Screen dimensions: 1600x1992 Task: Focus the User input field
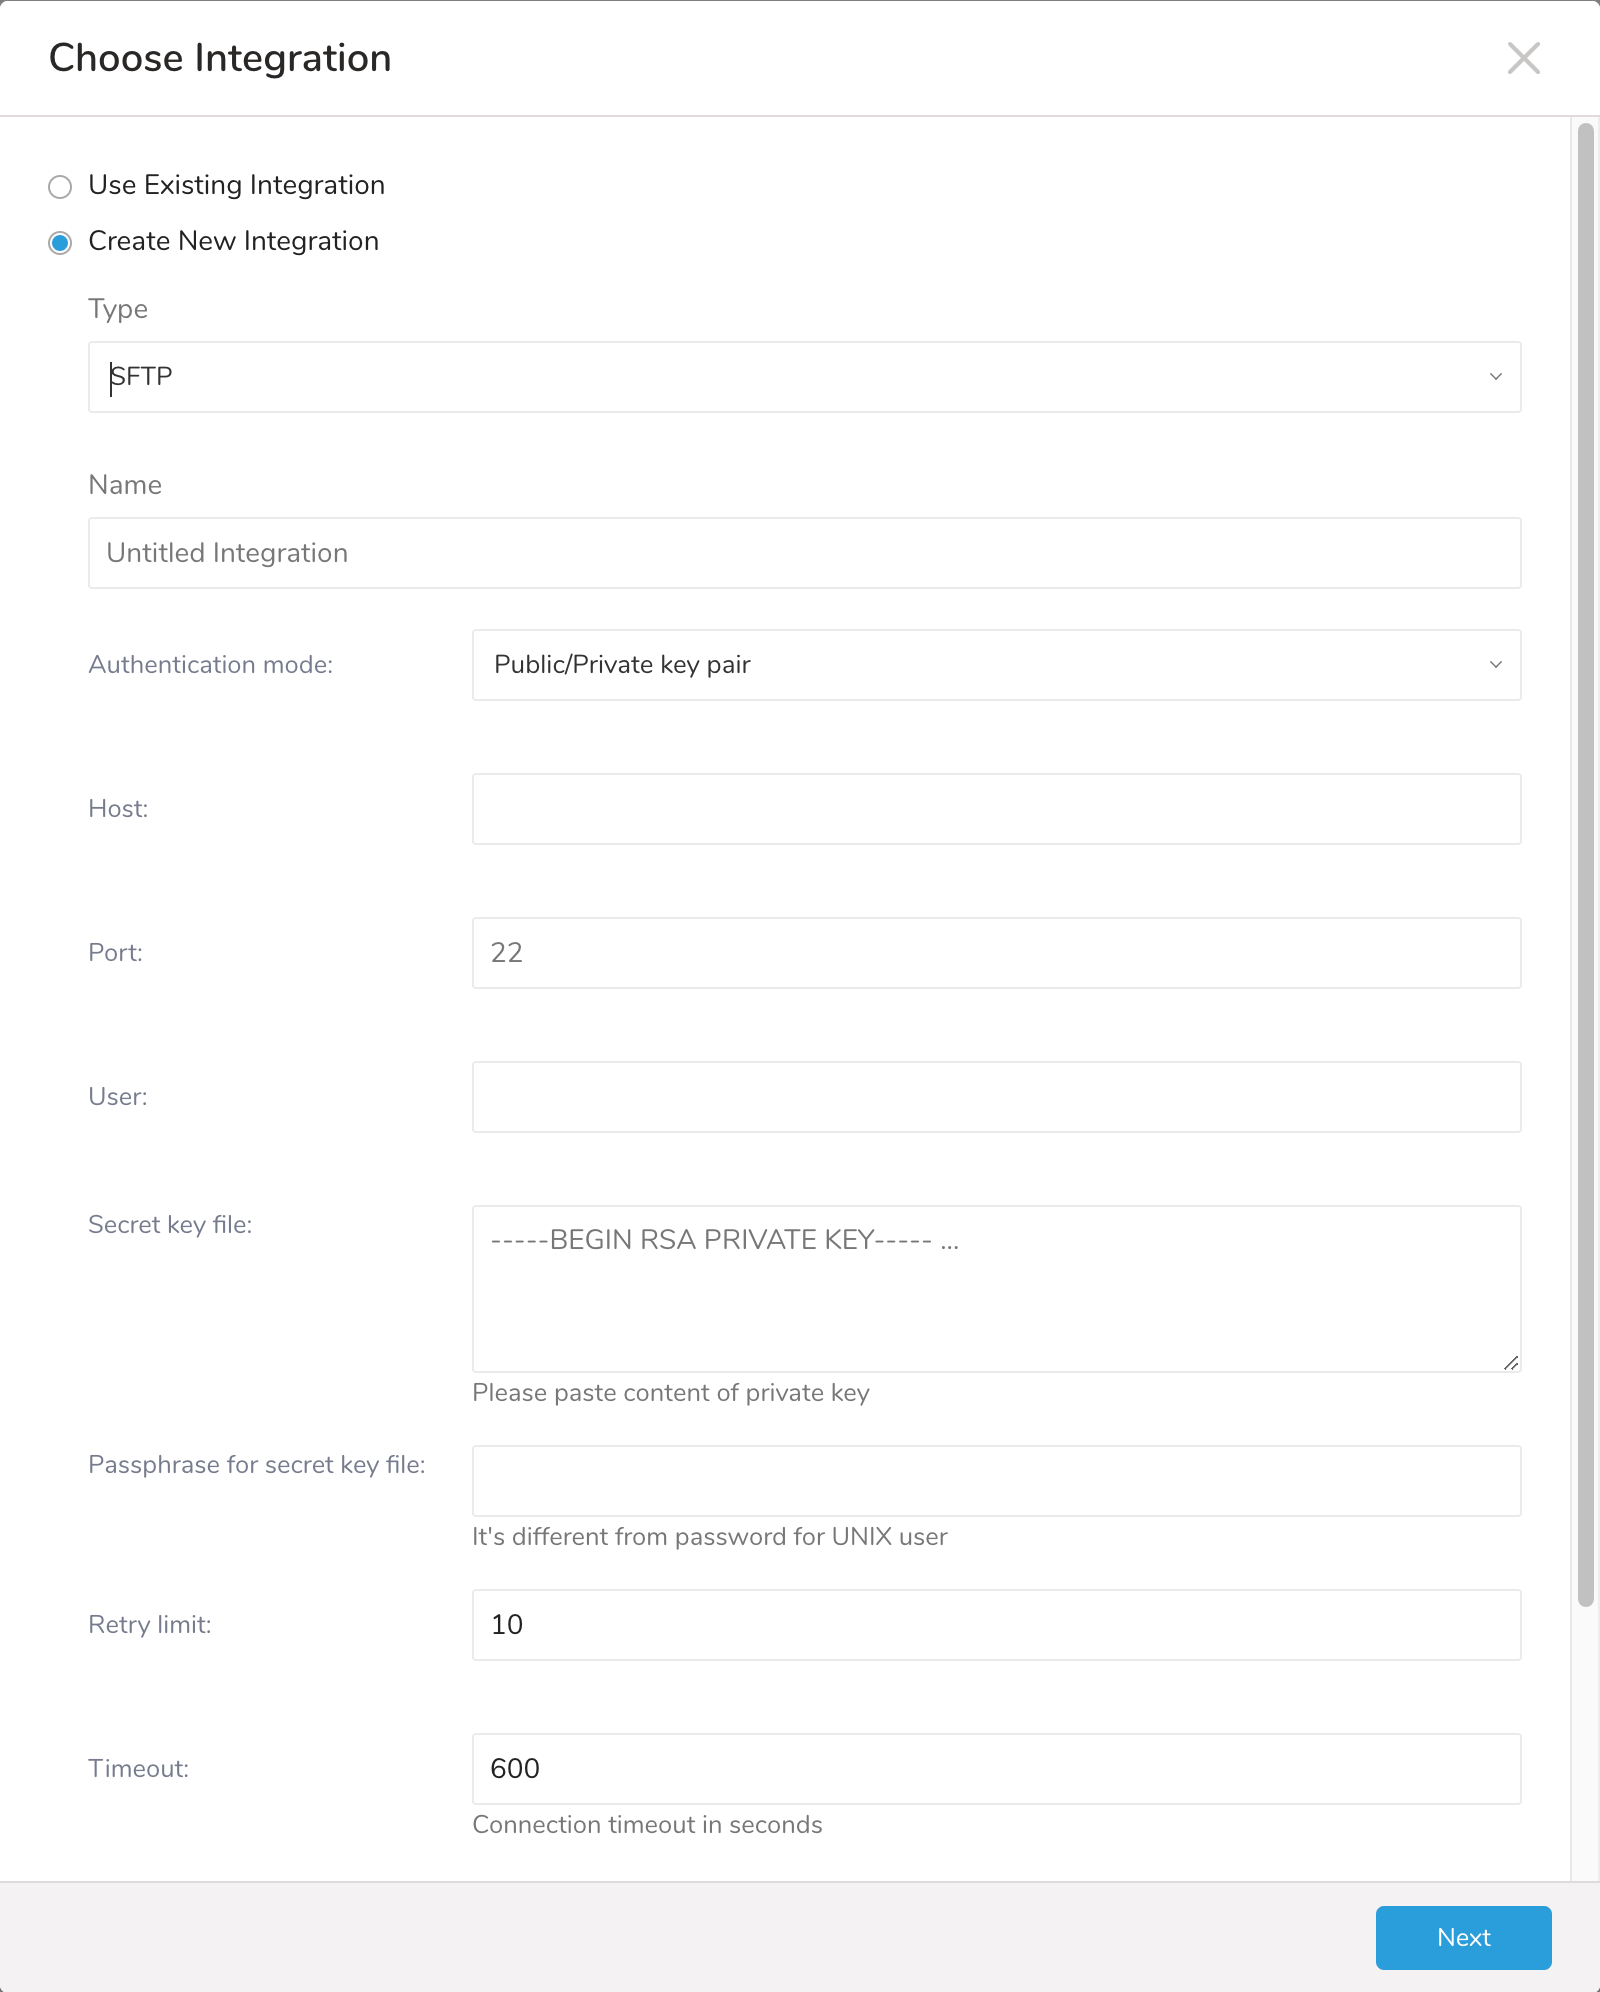coord(996,1097)
